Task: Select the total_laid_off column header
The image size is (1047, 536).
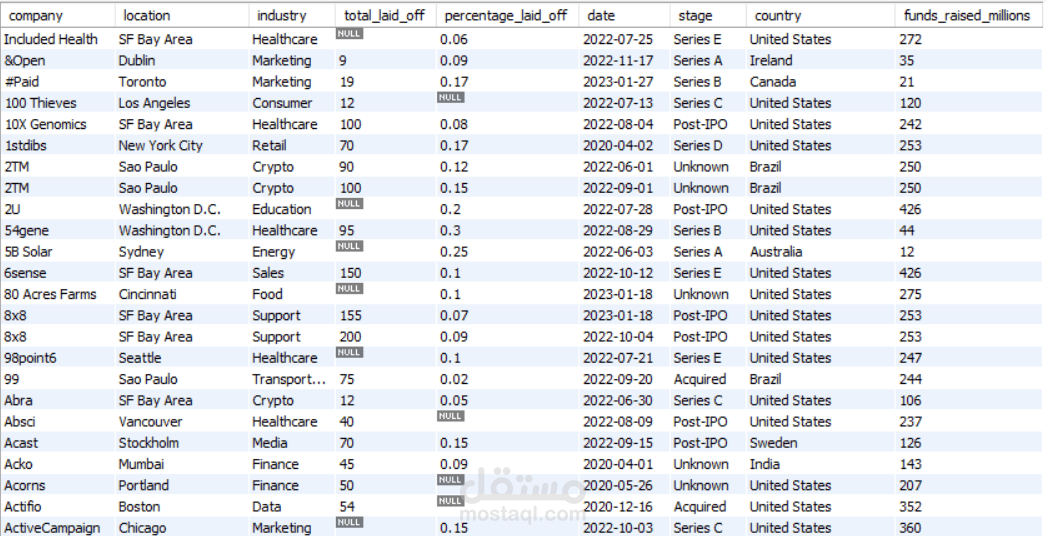Action: 385,15
